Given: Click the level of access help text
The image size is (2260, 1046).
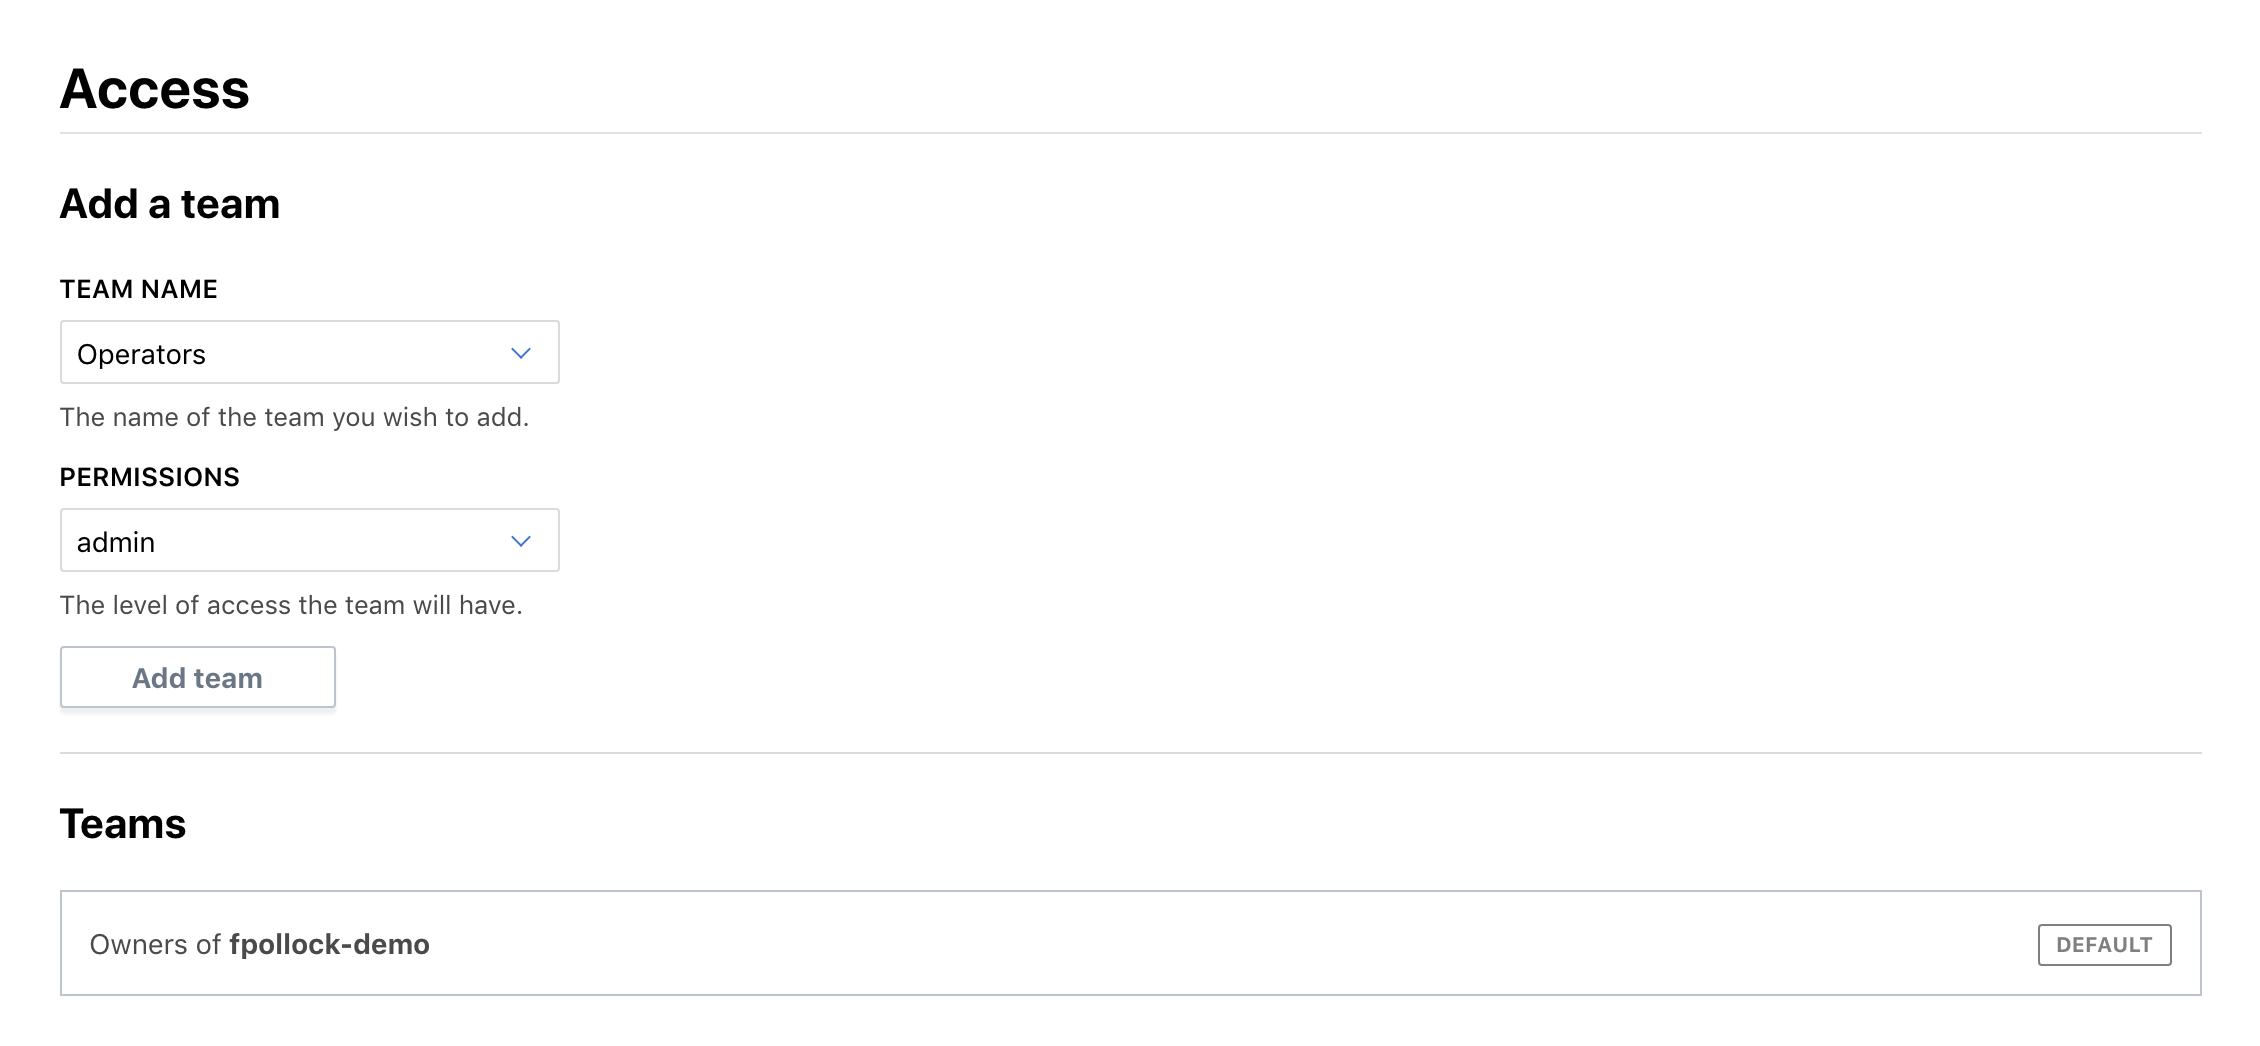Looking at the screenshot, I should (x=291, y=605).
